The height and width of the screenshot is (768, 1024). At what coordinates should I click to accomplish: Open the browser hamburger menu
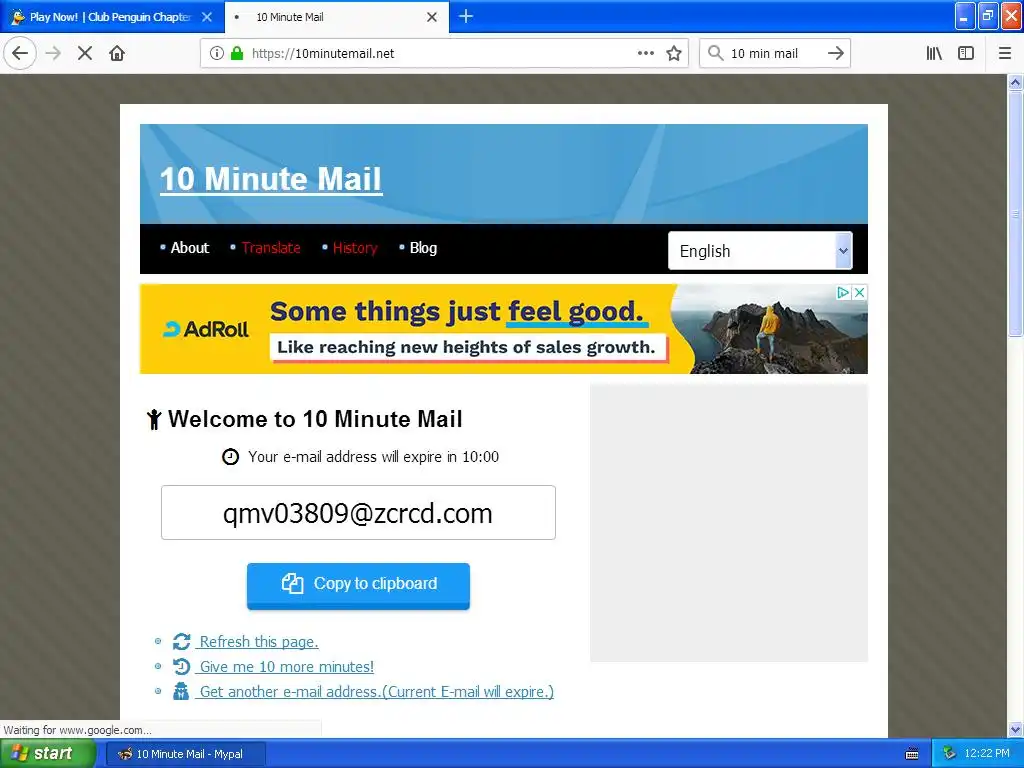pos(1005,53)
